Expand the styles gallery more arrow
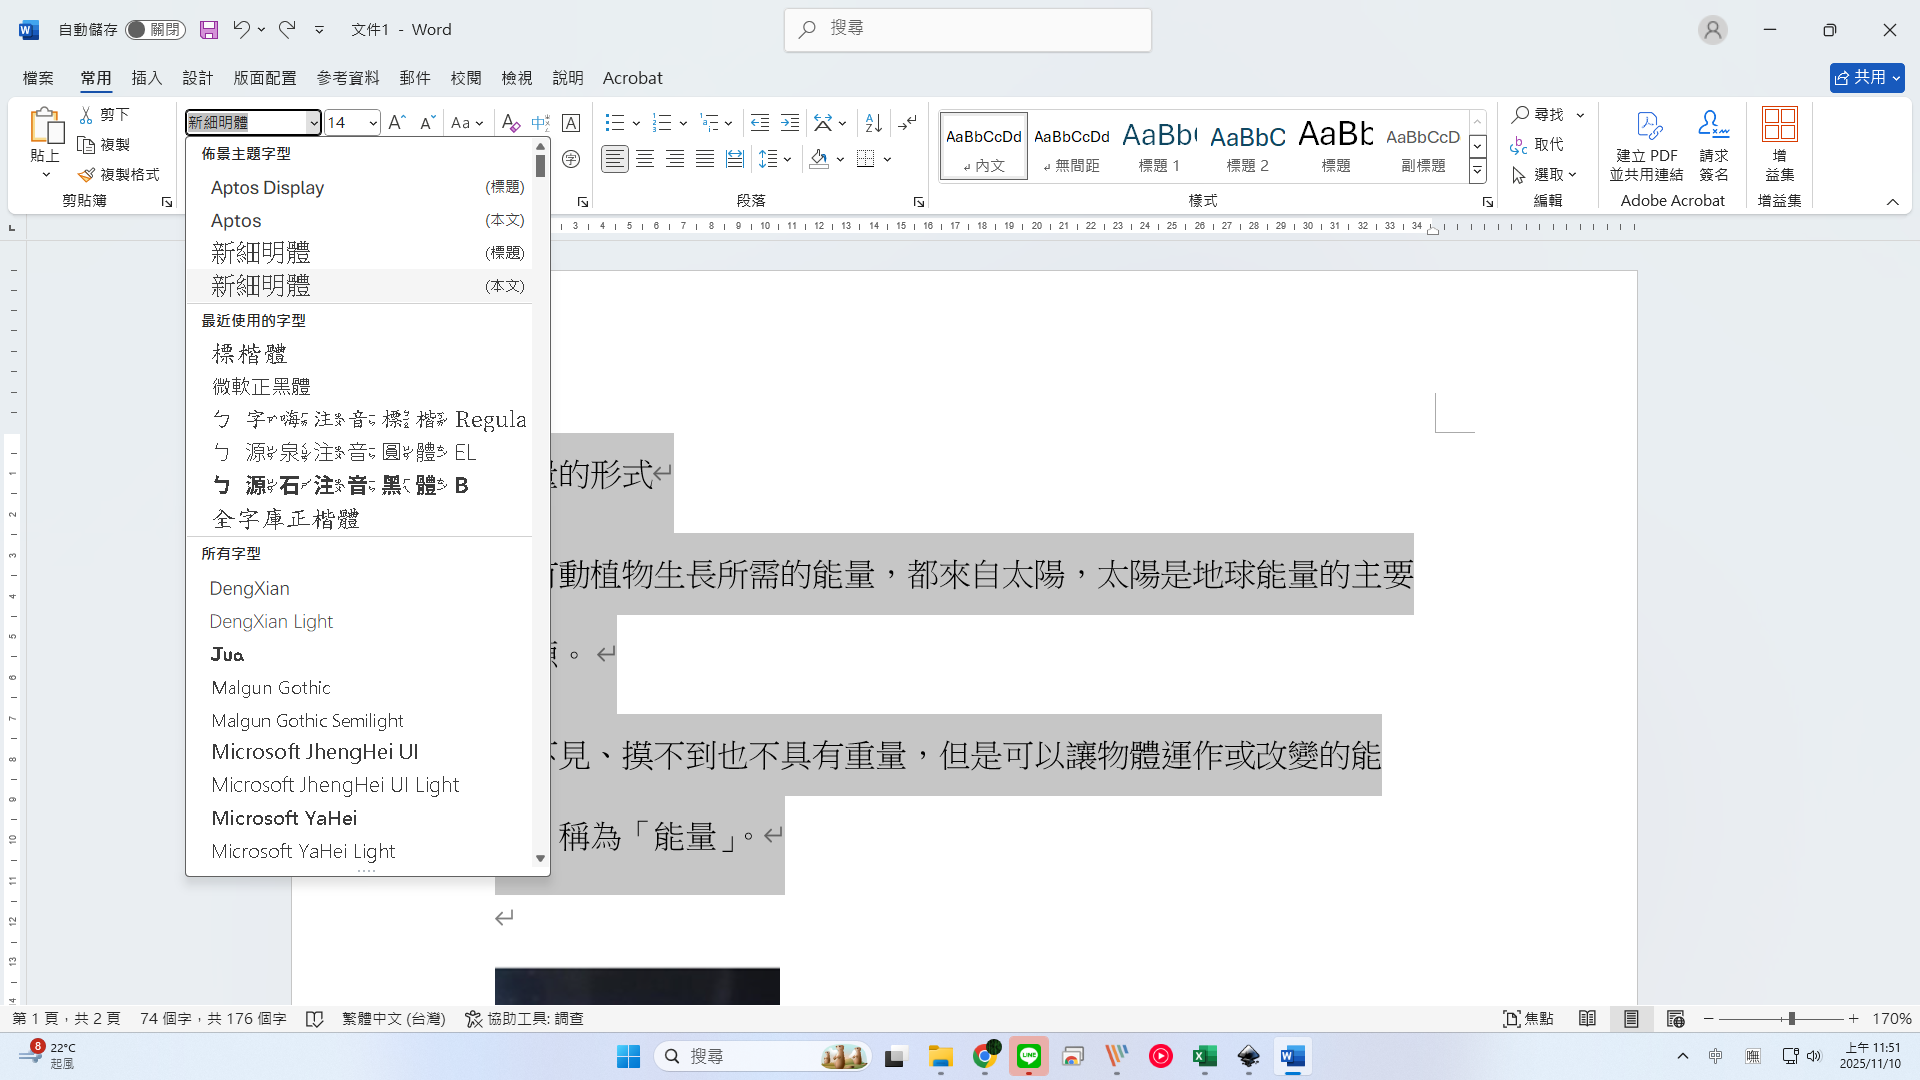Image resolution: width=1920 pixels, height=1080 pixels. (x=1477, y=171)
